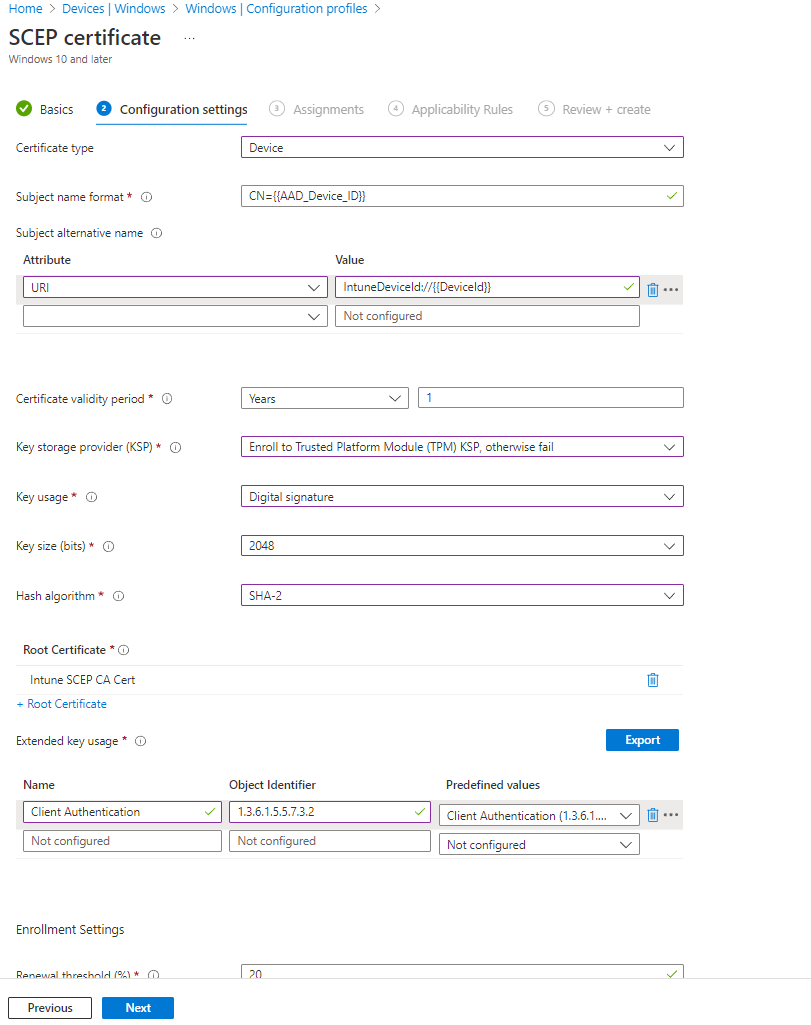The image size is (811, 1025).
Task: Click the Key storage provider info icon
Action: [176, 447]
